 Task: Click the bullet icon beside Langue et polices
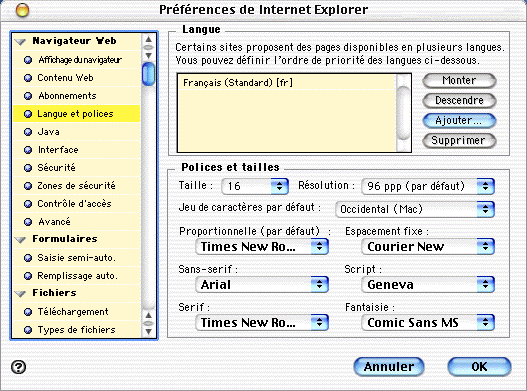[28, 114]
